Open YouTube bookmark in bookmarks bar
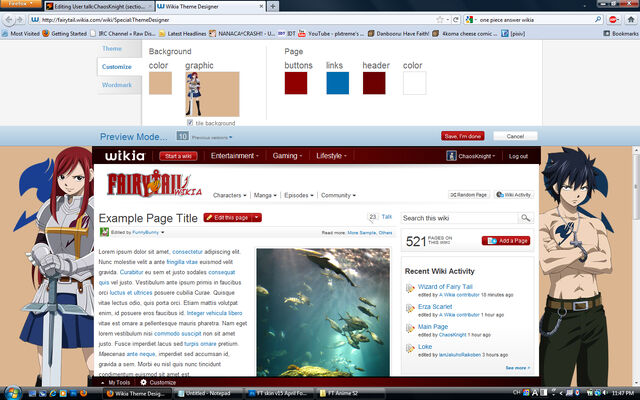 331,33
